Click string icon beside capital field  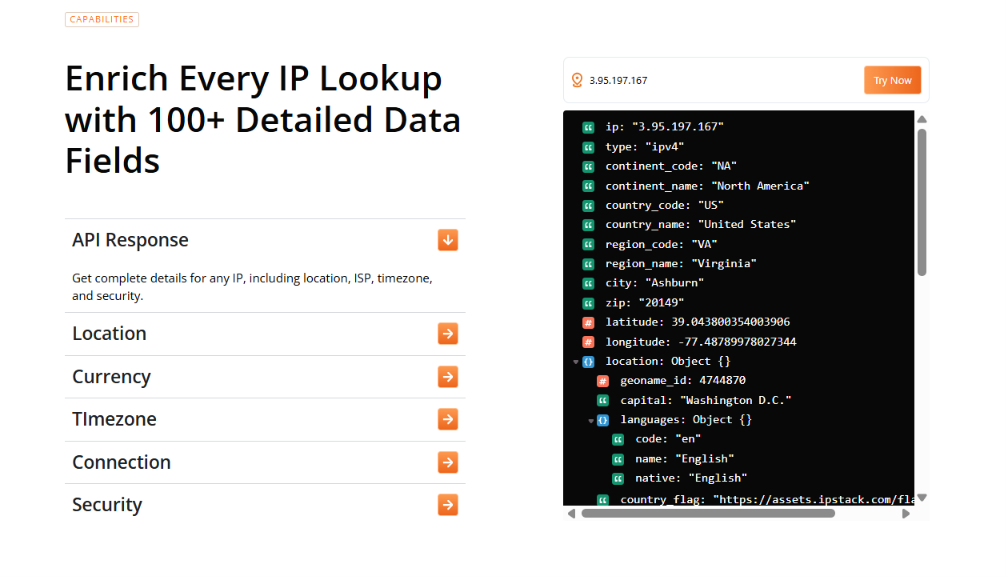[603, 400]
